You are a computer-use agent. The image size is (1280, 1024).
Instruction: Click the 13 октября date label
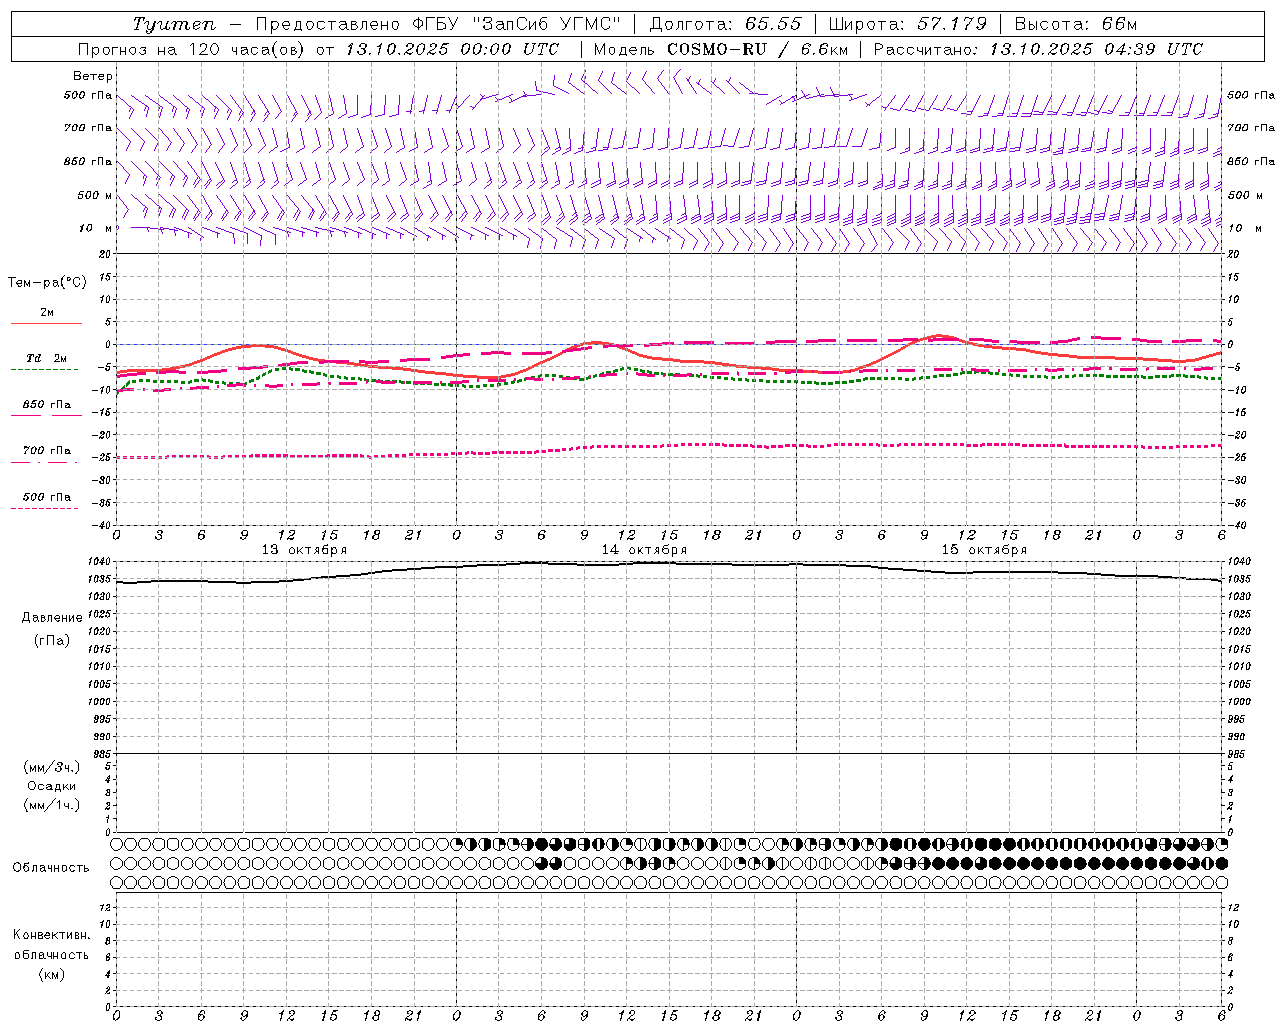[304, 550]
